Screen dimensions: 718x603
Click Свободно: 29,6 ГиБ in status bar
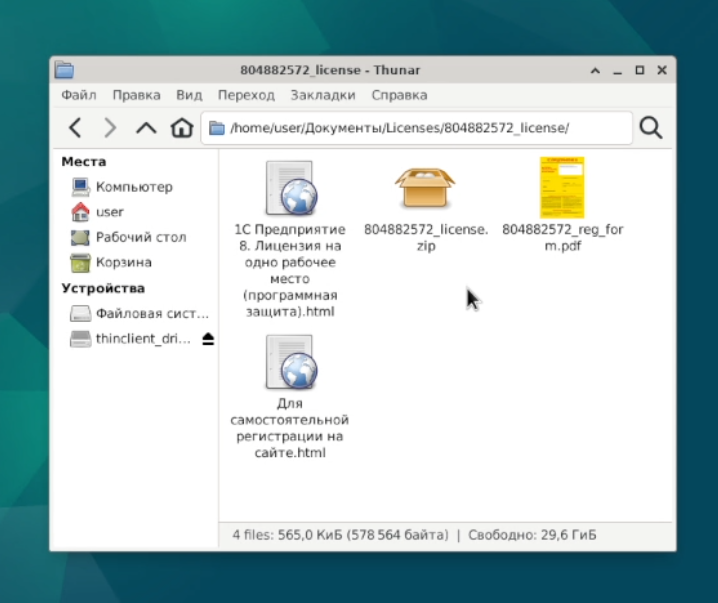point(532,535)
